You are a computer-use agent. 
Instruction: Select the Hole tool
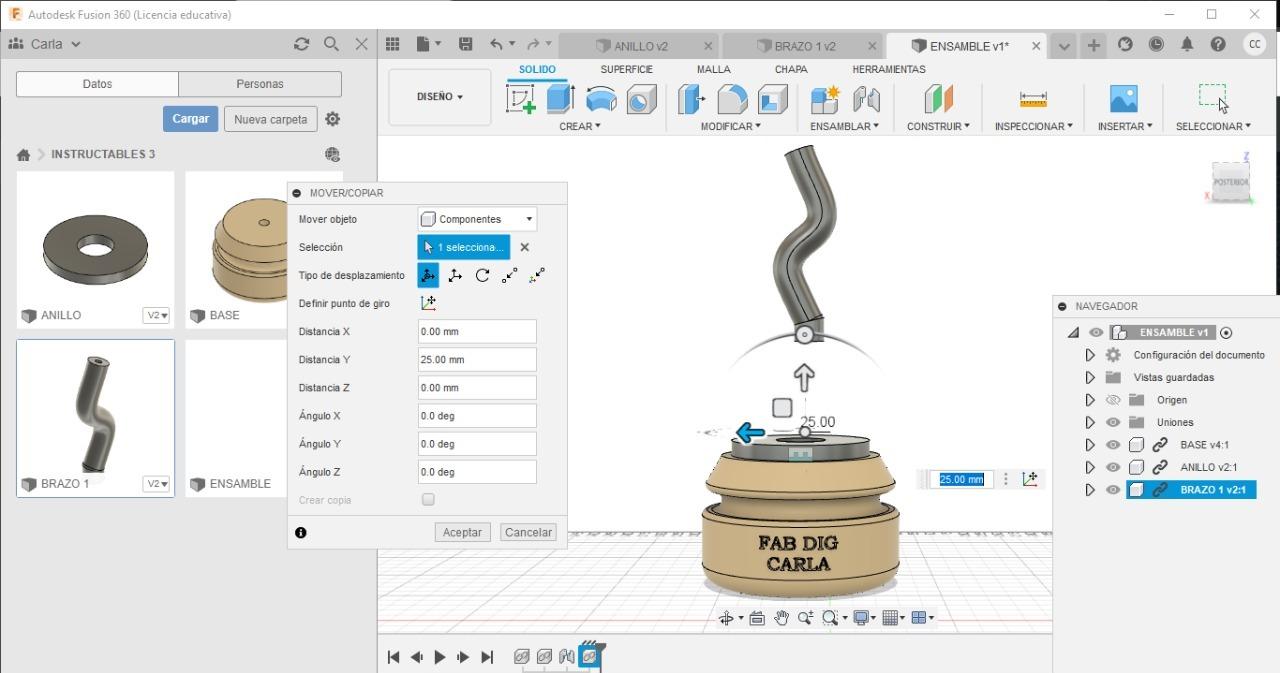point(641,99)
